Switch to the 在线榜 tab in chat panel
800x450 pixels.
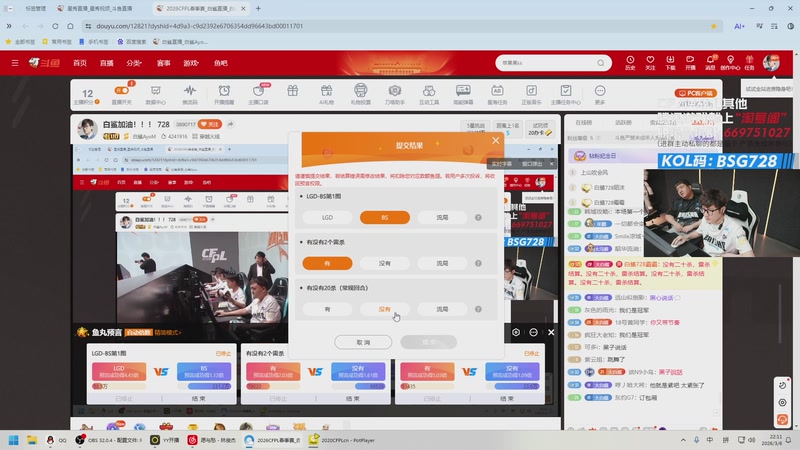click(x=584, y=122)
